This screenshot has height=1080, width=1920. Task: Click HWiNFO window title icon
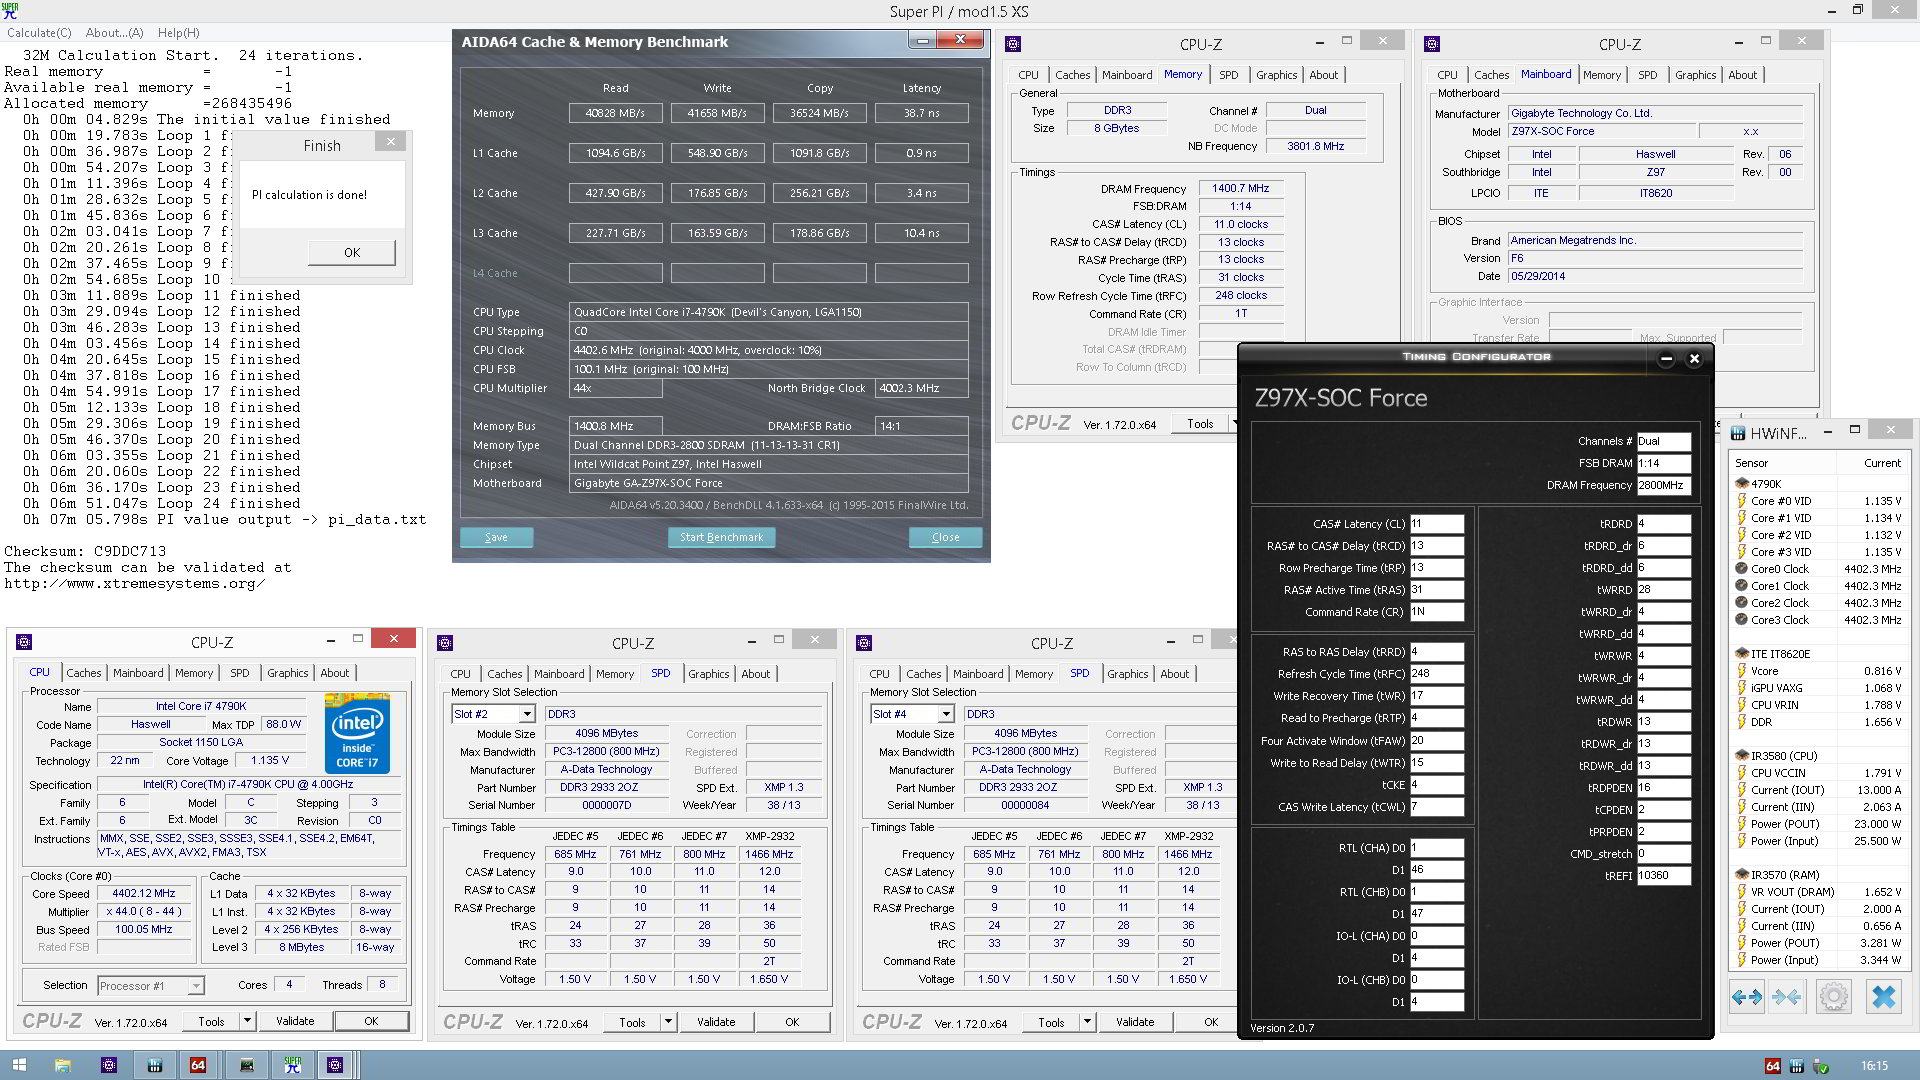1739,432
